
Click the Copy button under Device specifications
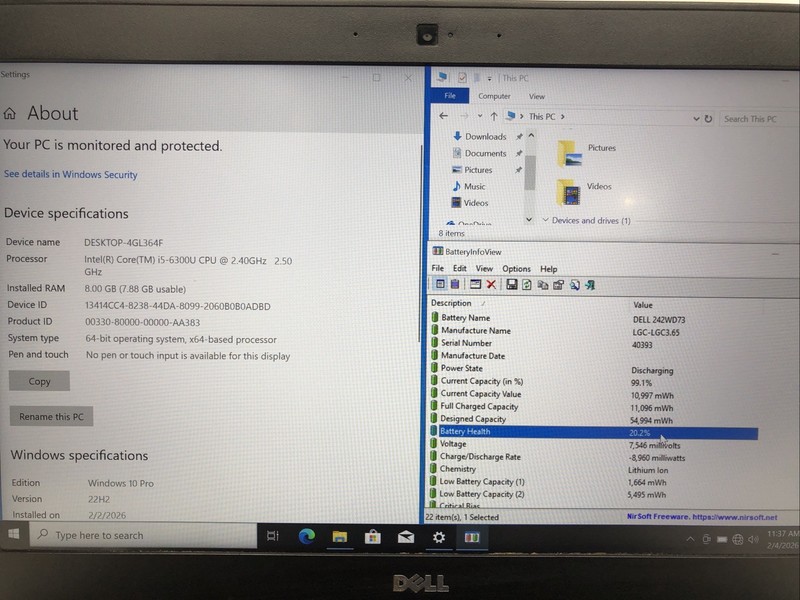click(x=39, y=381)
